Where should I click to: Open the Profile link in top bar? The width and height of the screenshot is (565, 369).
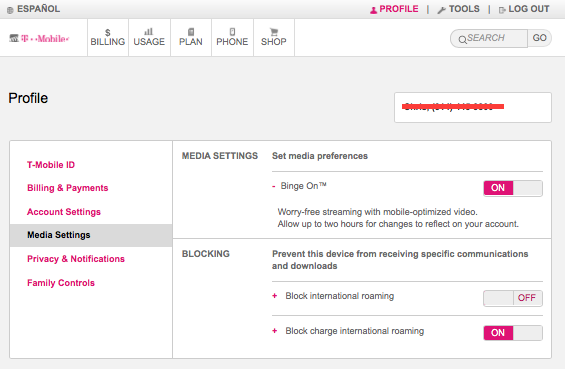399,9
